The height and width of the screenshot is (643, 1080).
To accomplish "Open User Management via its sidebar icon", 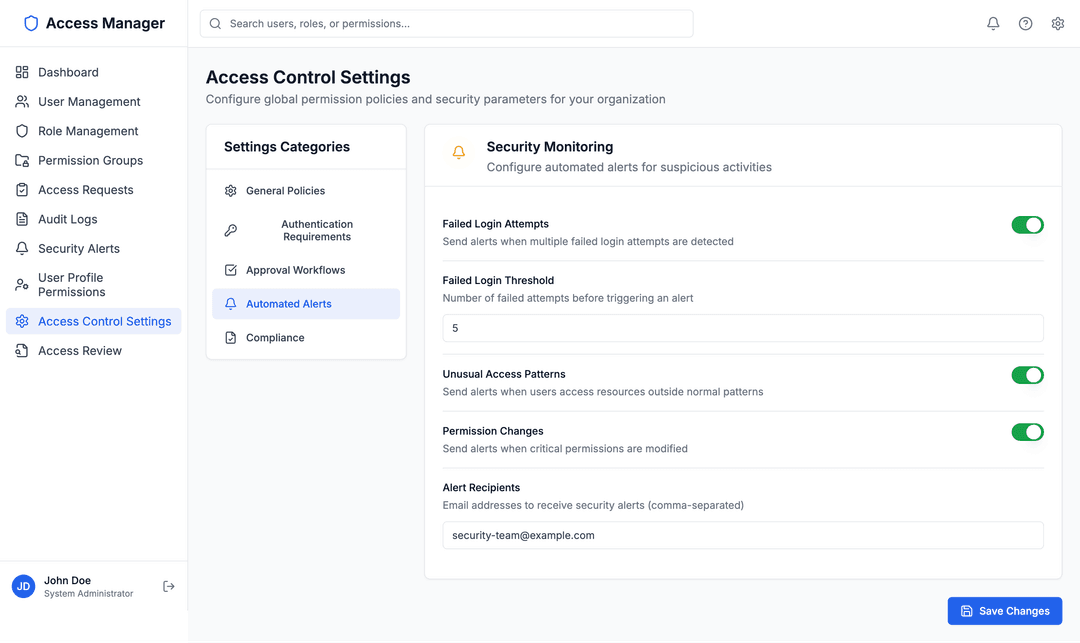I will coord(22,101).
